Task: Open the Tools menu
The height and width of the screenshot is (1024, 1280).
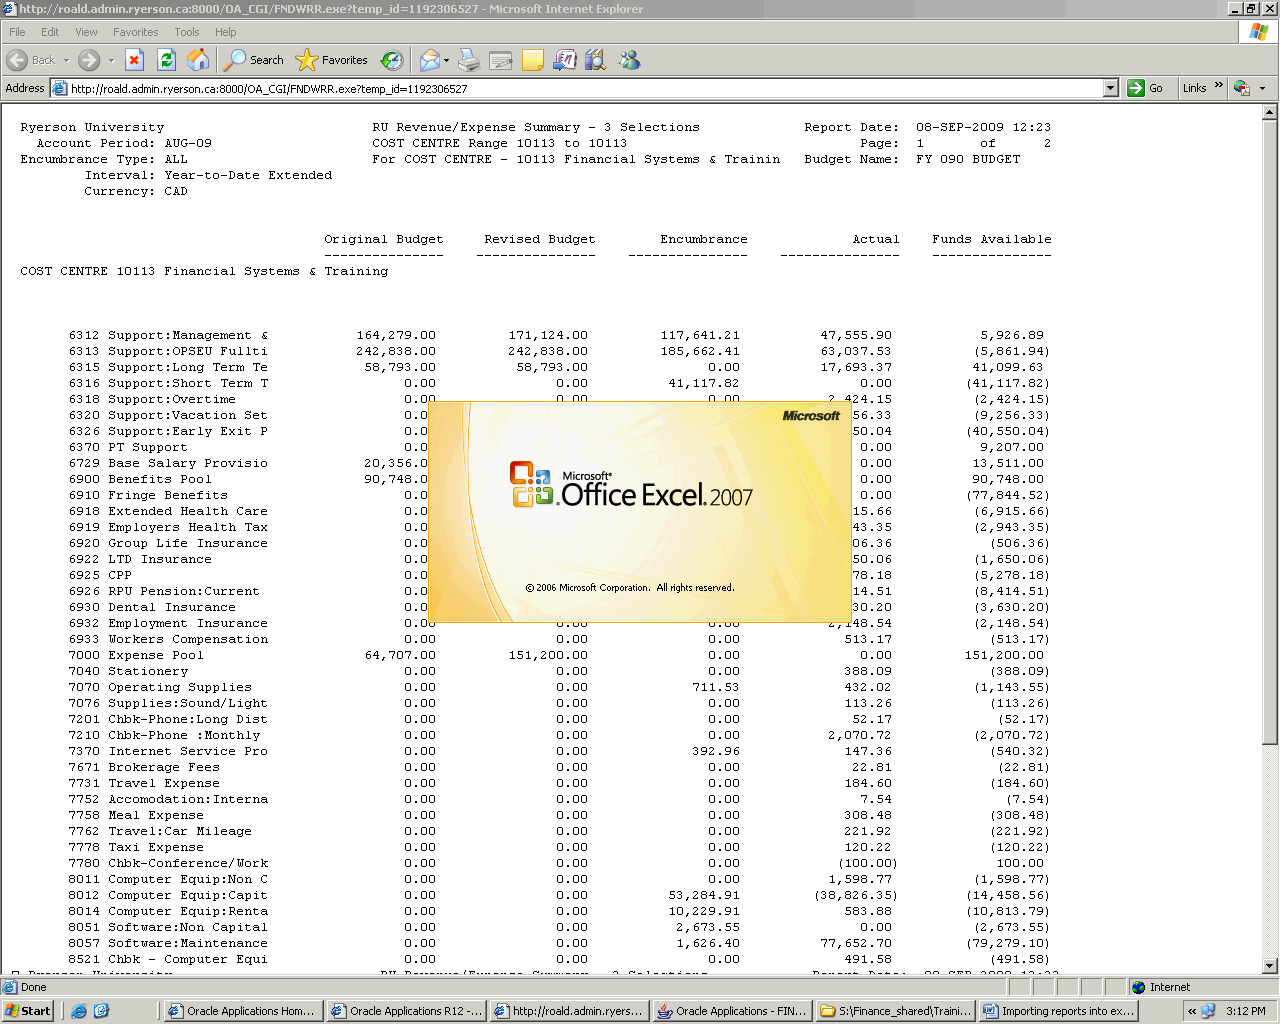Action: click(x=186, y=32)
